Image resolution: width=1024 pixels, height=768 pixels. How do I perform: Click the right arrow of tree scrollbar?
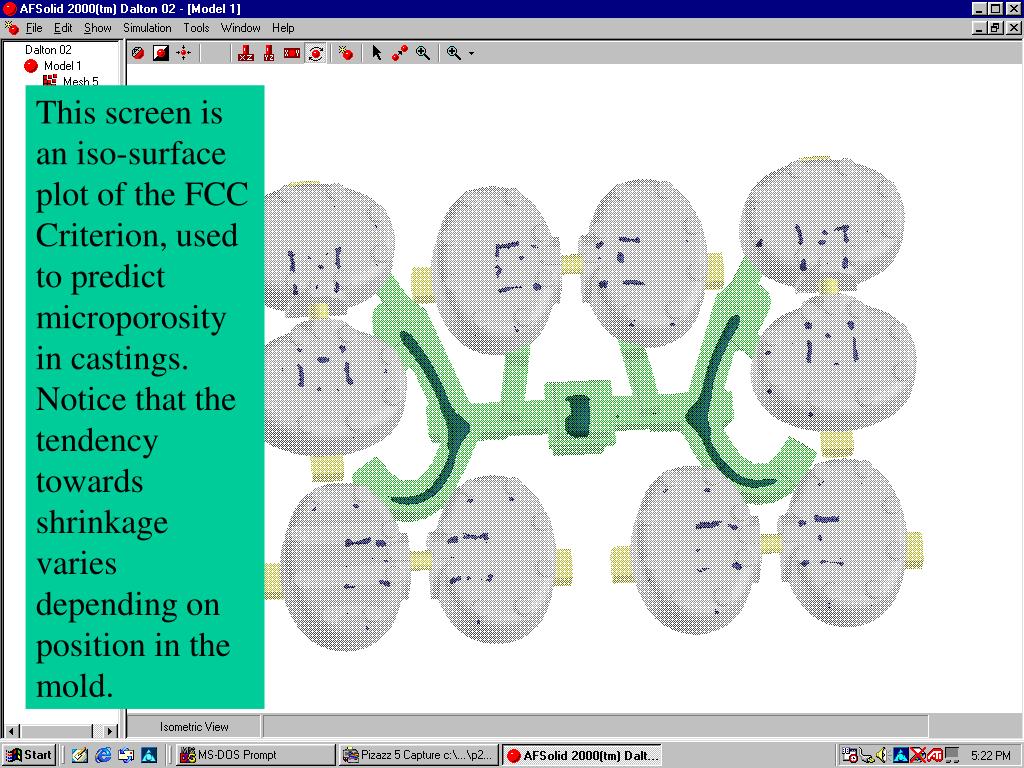tap(110, 731)
